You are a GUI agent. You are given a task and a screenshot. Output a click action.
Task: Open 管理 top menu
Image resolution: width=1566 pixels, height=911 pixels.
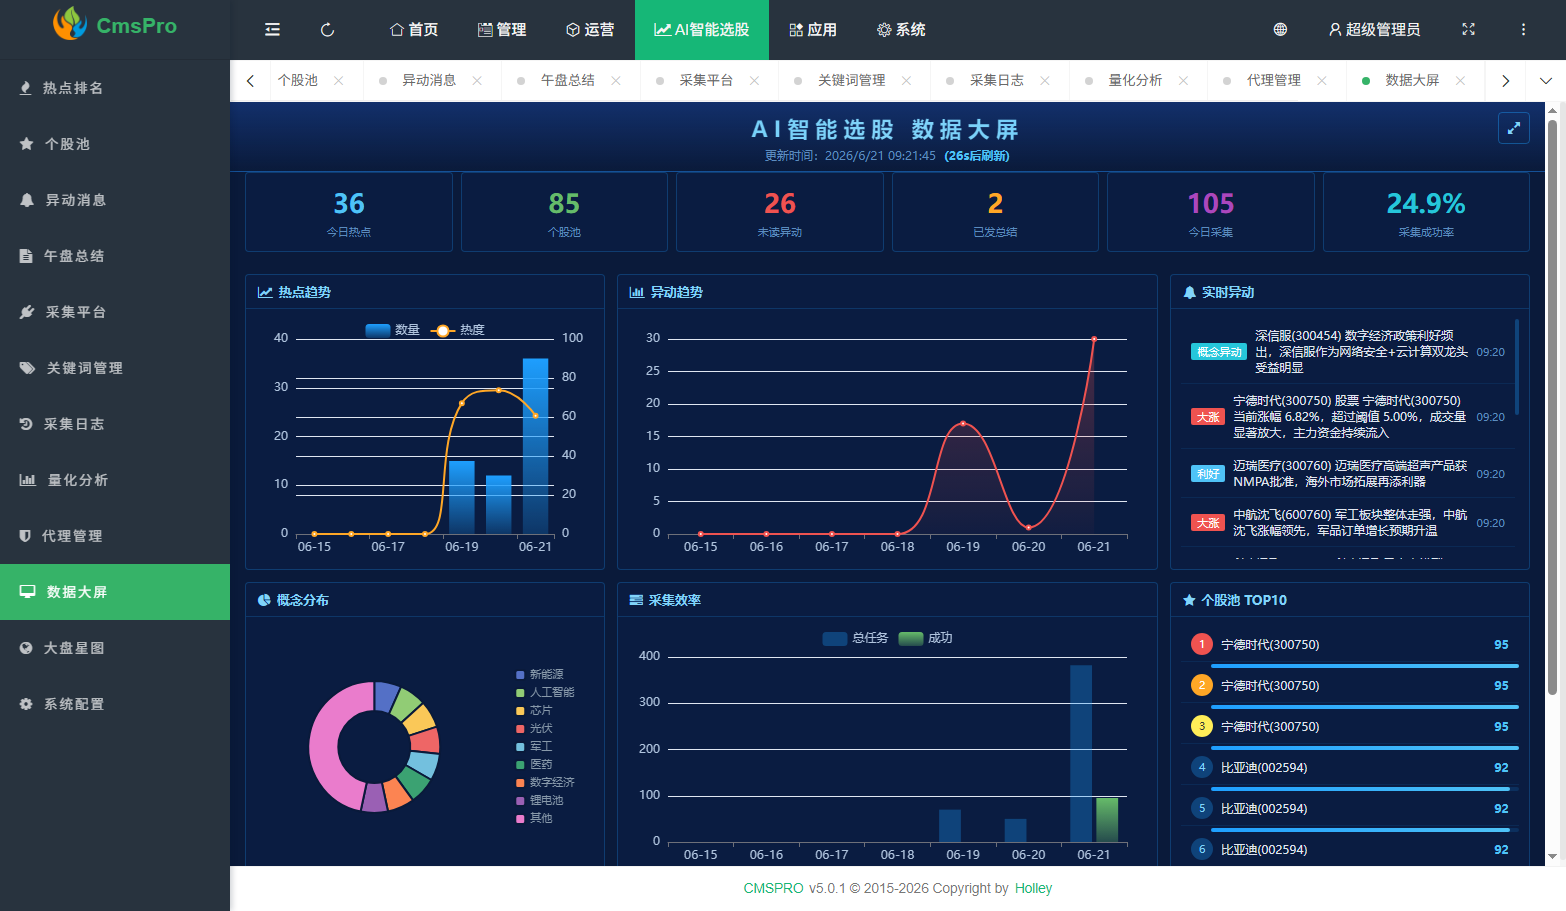tap(502, 30)
